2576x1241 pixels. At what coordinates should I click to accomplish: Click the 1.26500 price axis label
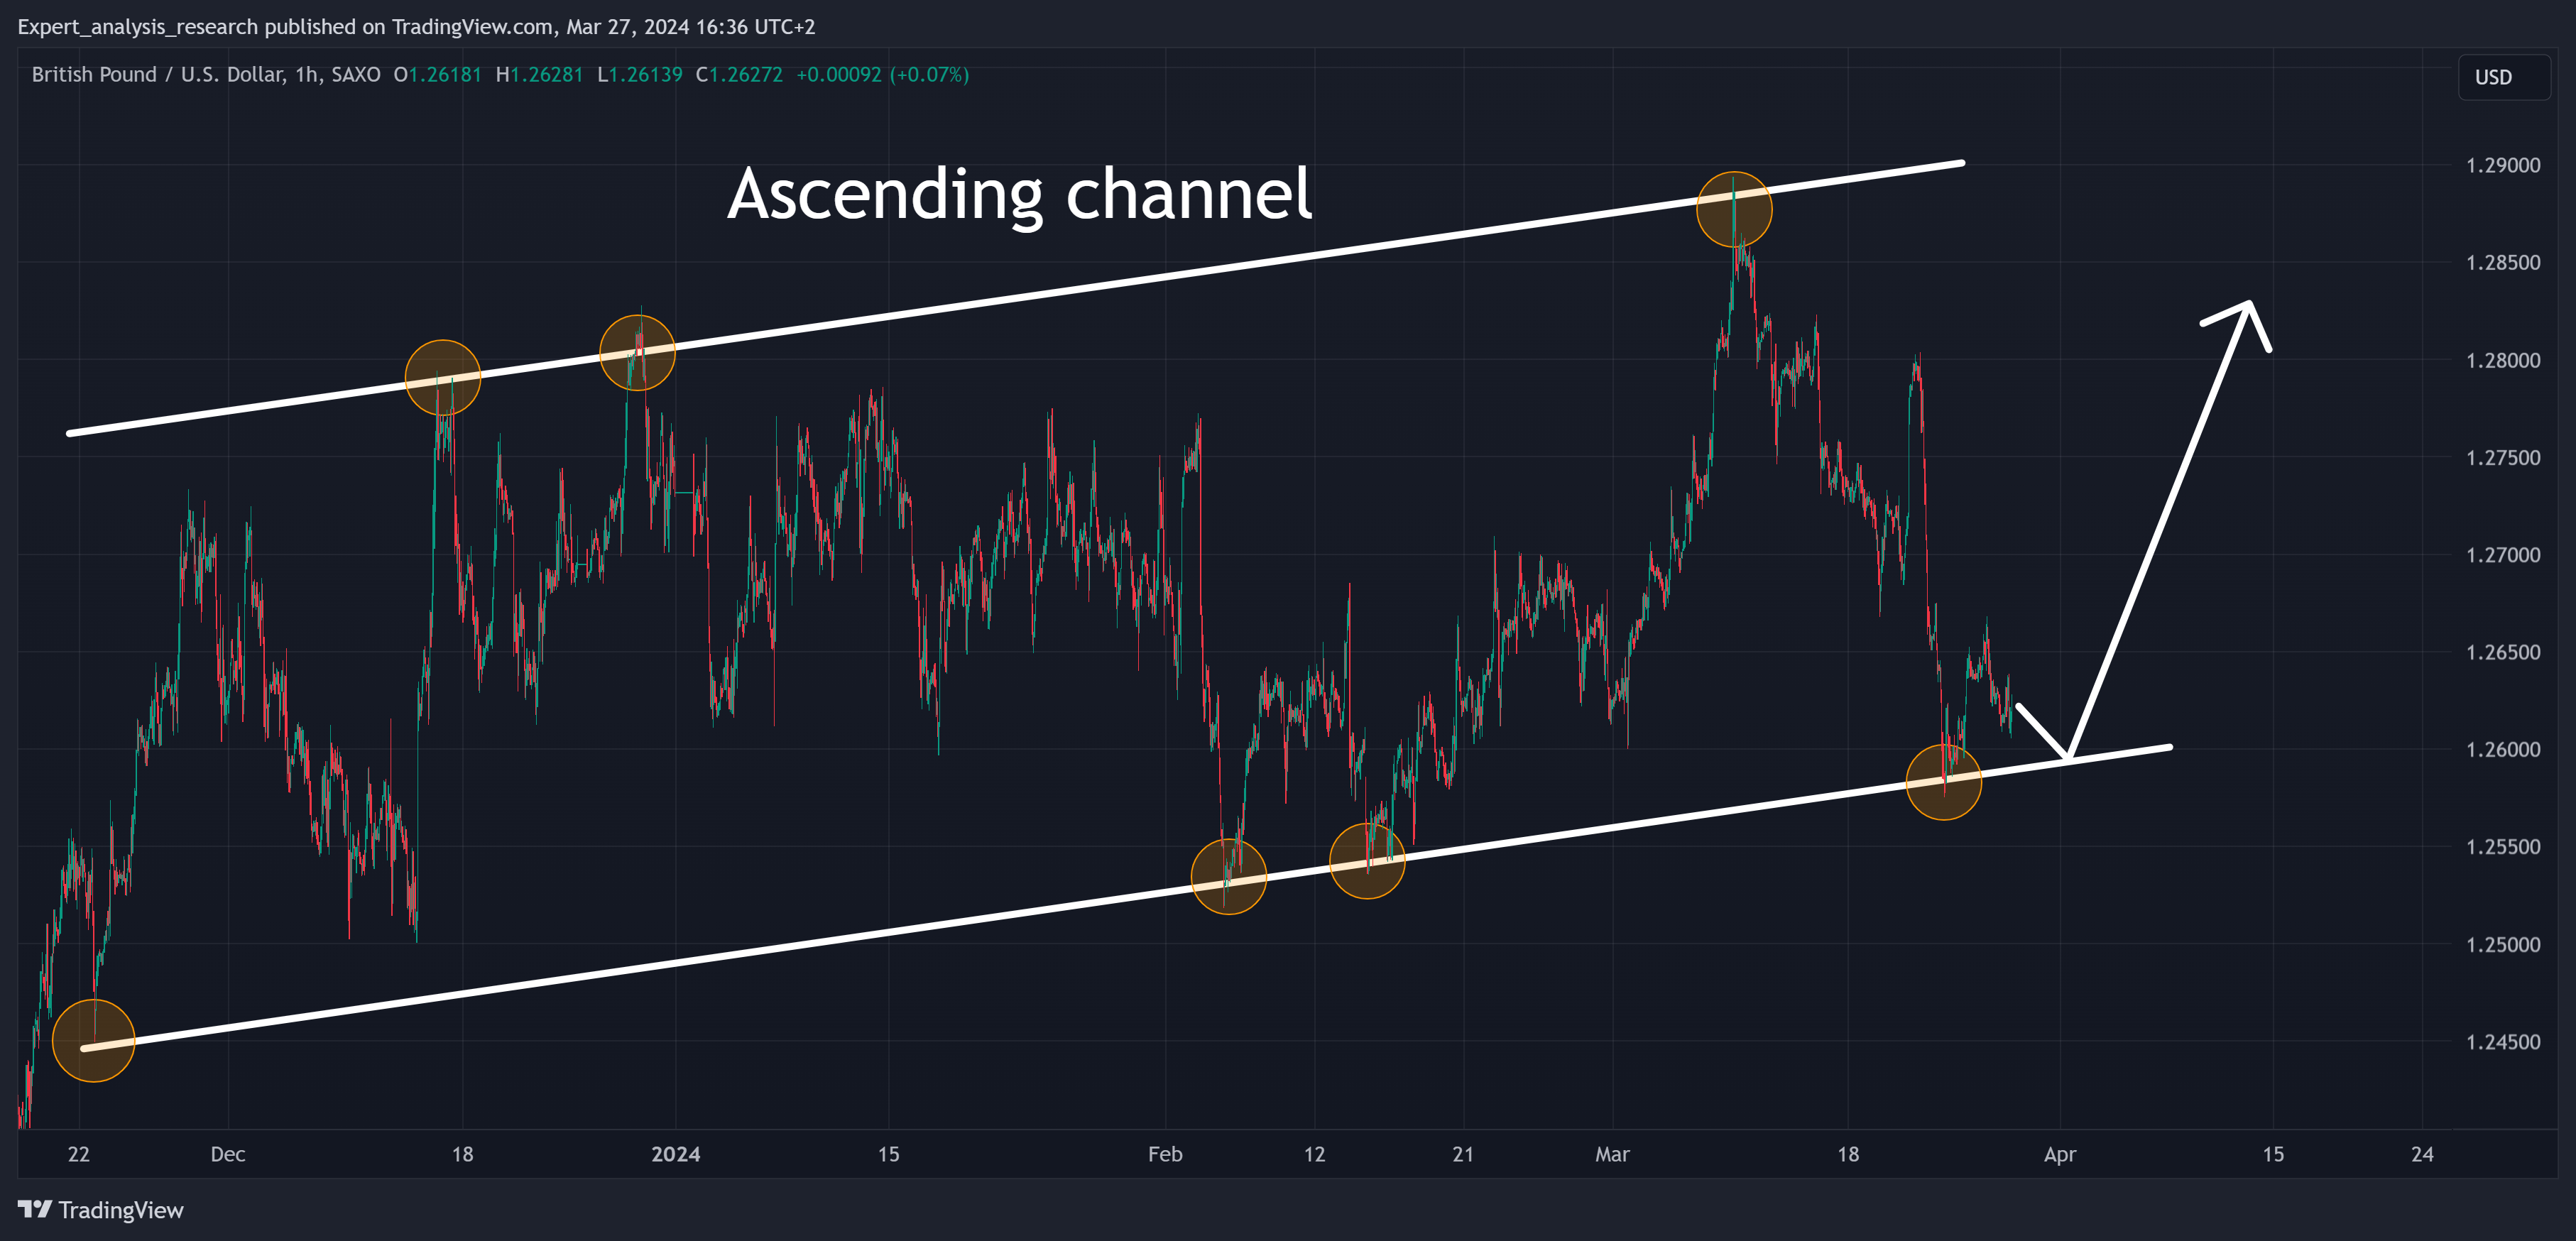click(x=2503, y=653)
